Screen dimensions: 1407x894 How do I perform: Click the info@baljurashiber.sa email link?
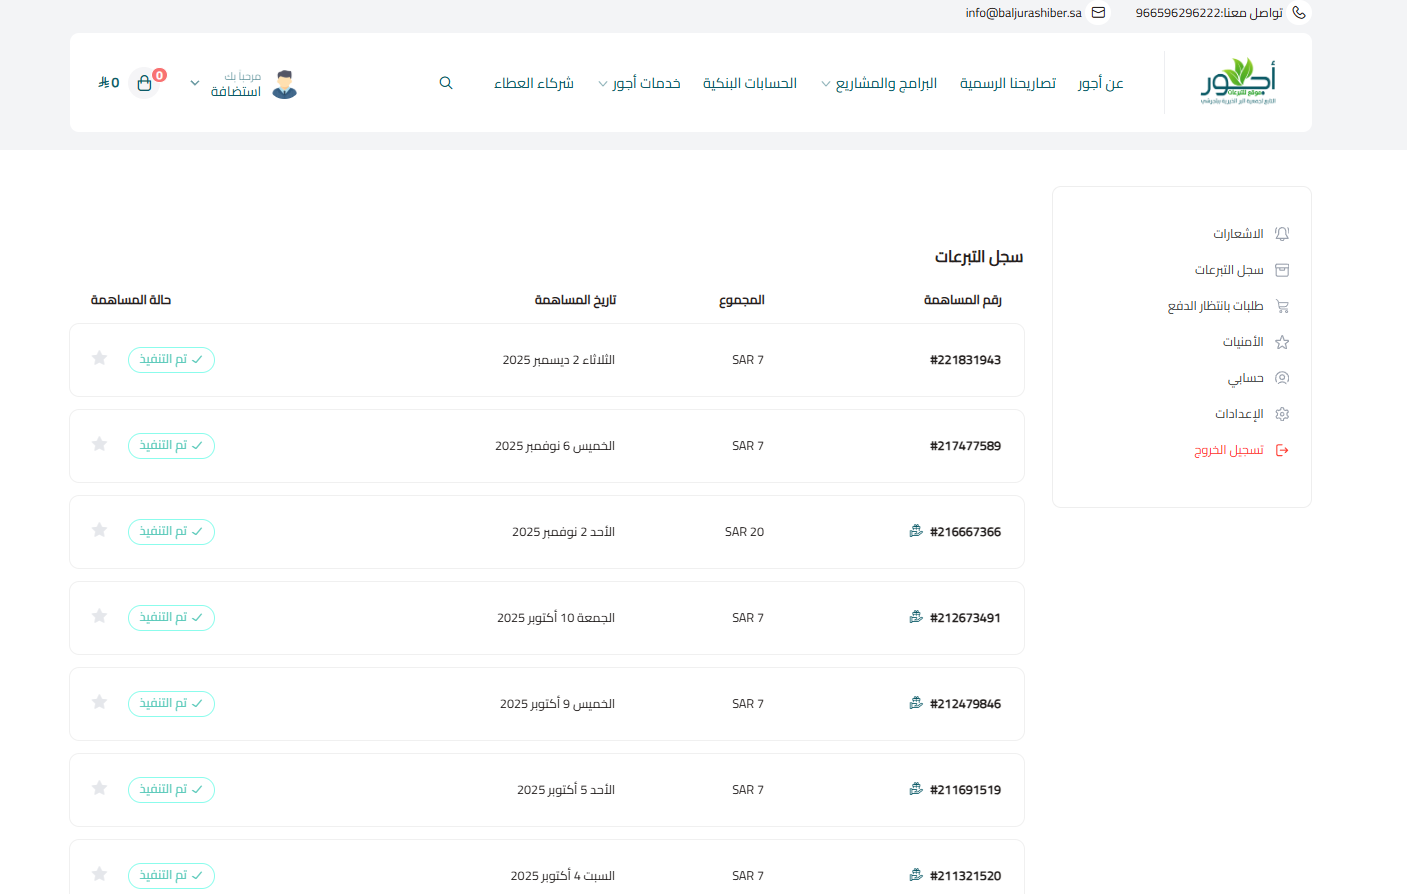[1023, 13]
